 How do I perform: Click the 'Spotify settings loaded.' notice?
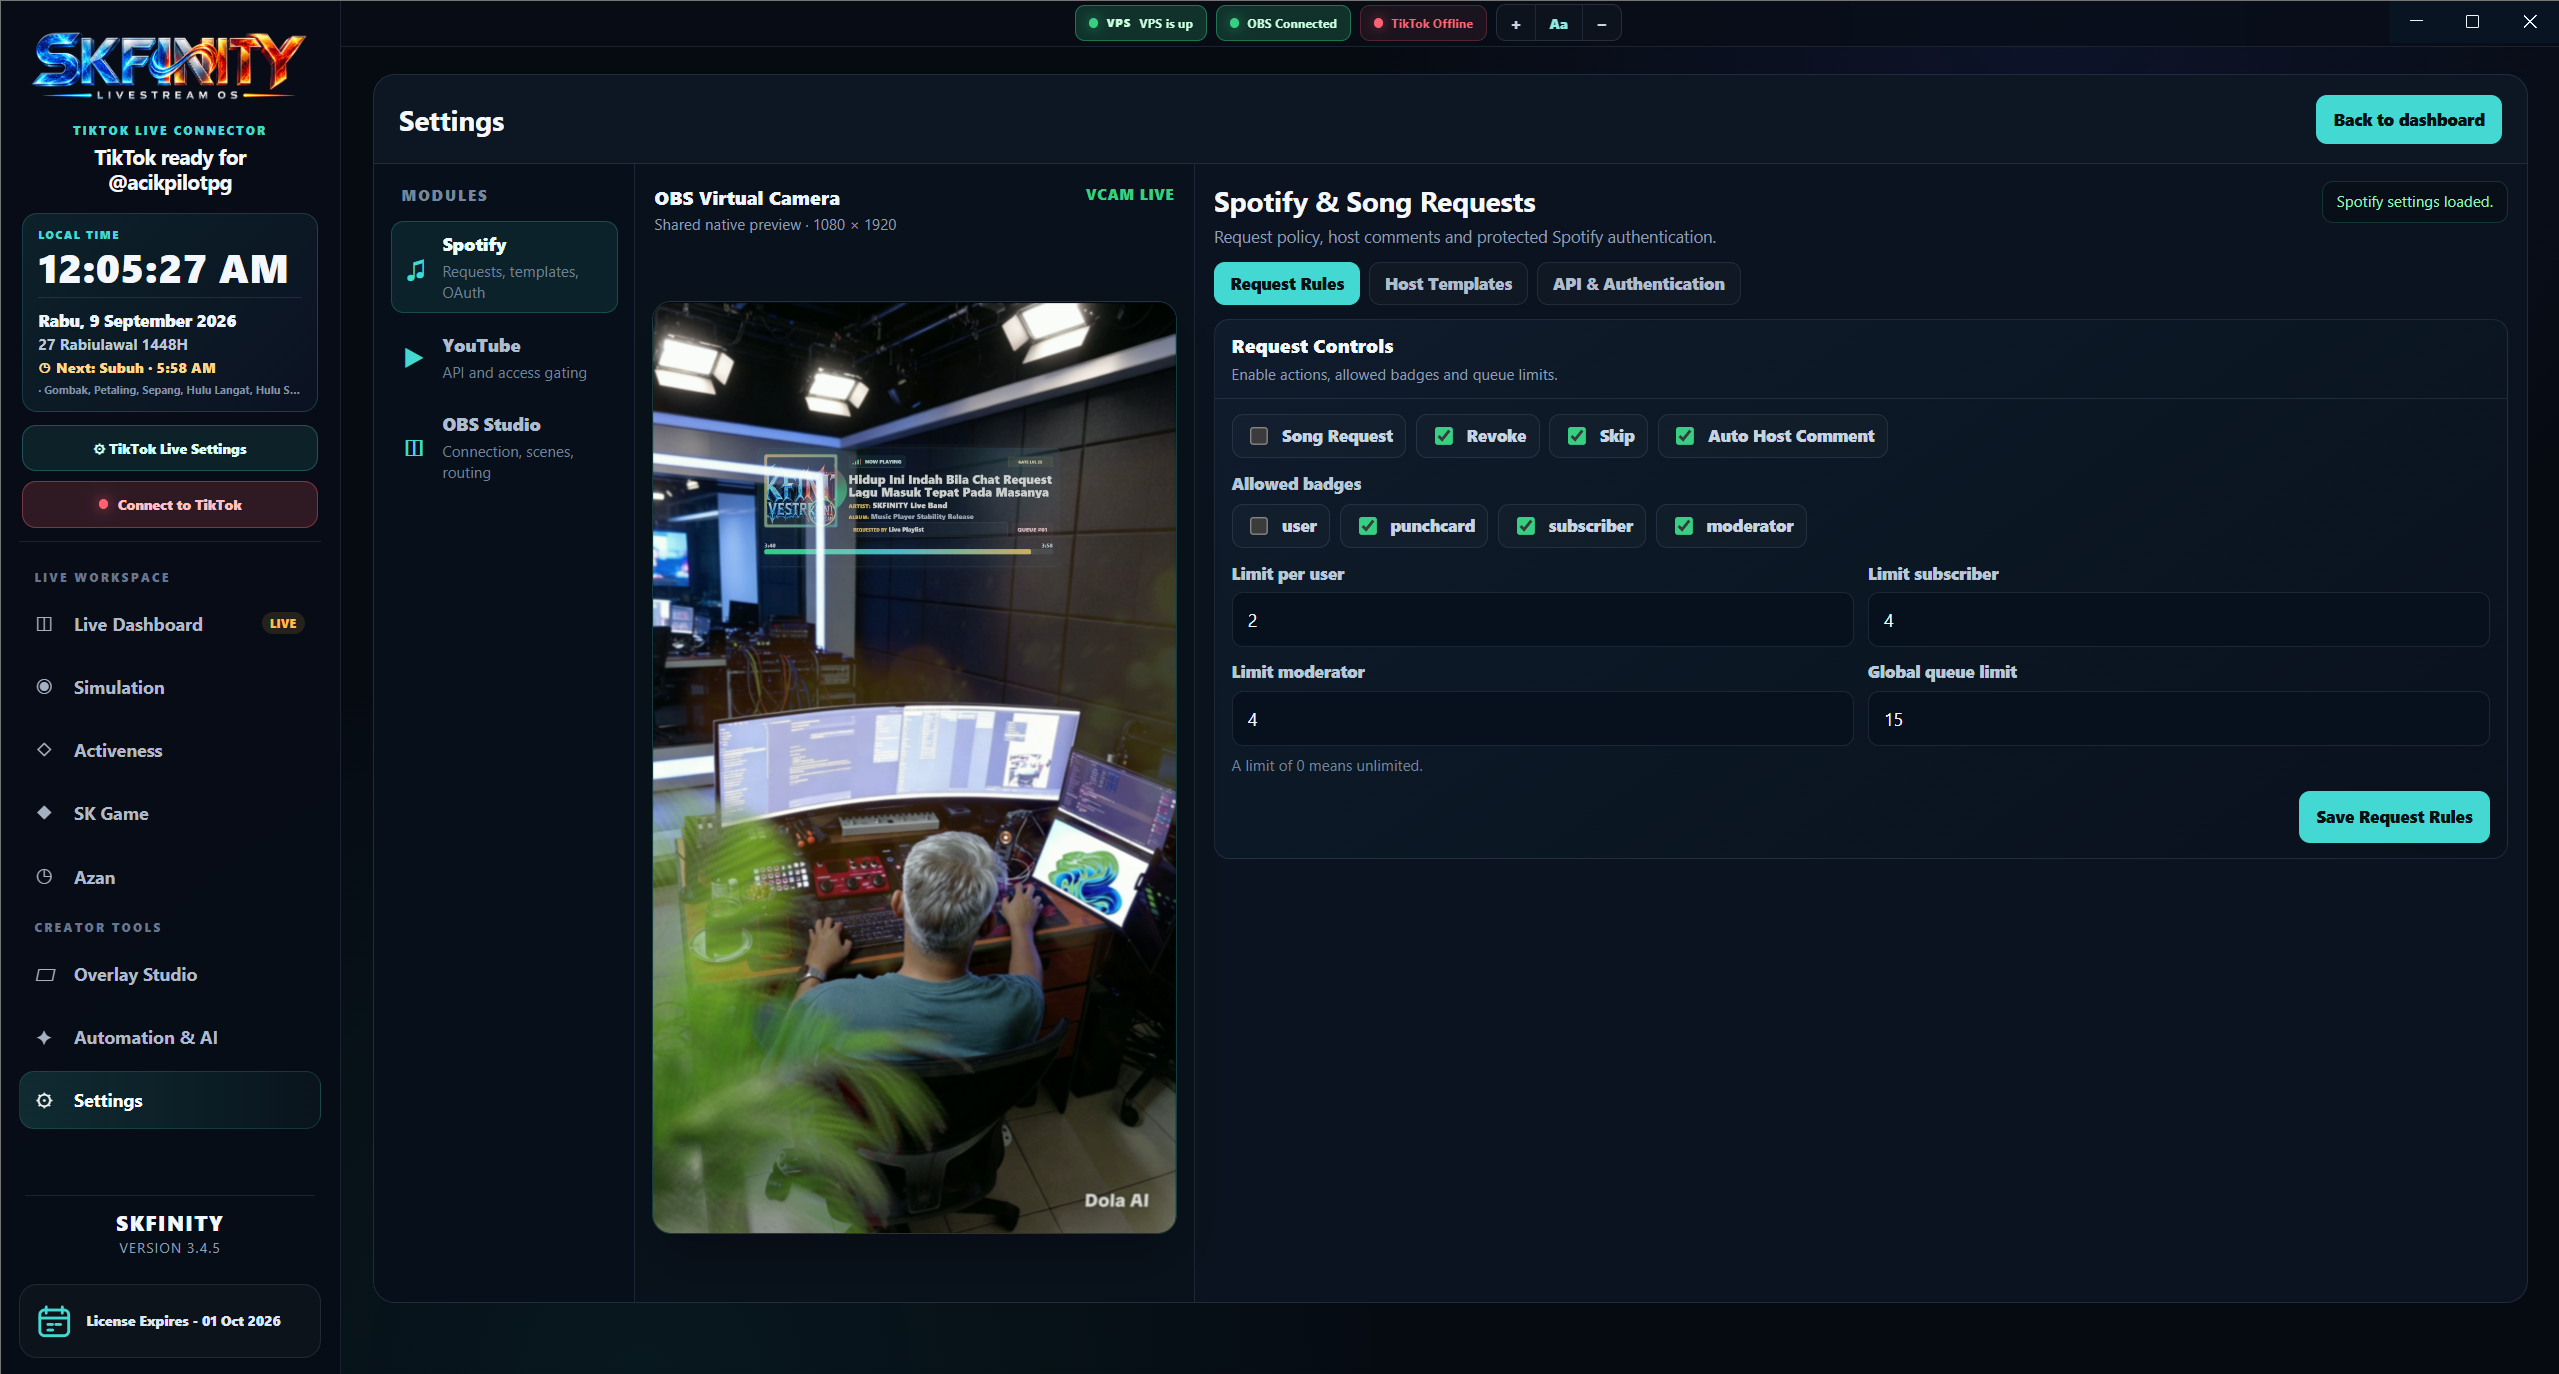pos(2414,202)
